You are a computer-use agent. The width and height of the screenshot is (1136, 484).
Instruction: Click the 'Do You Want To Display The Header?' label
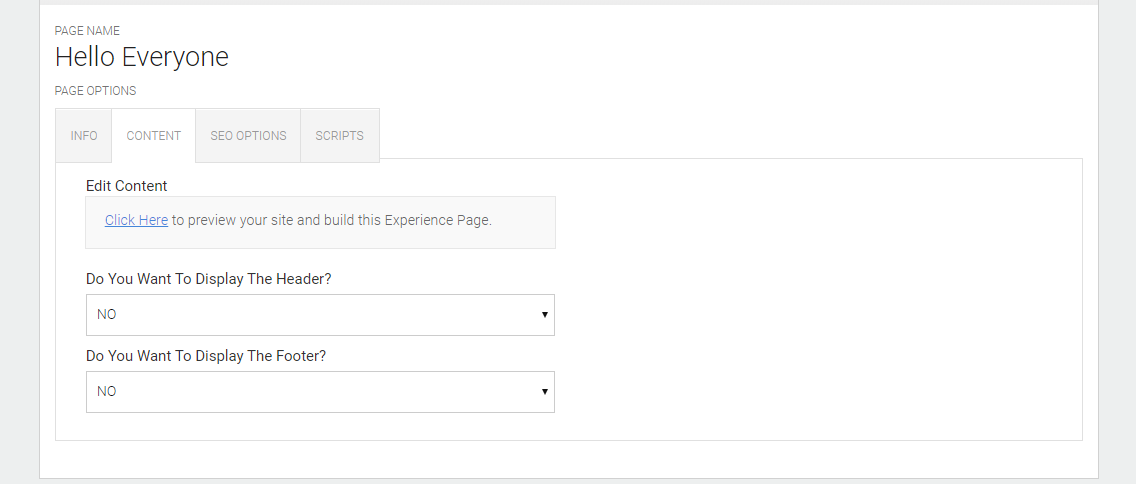pos(208,279)
